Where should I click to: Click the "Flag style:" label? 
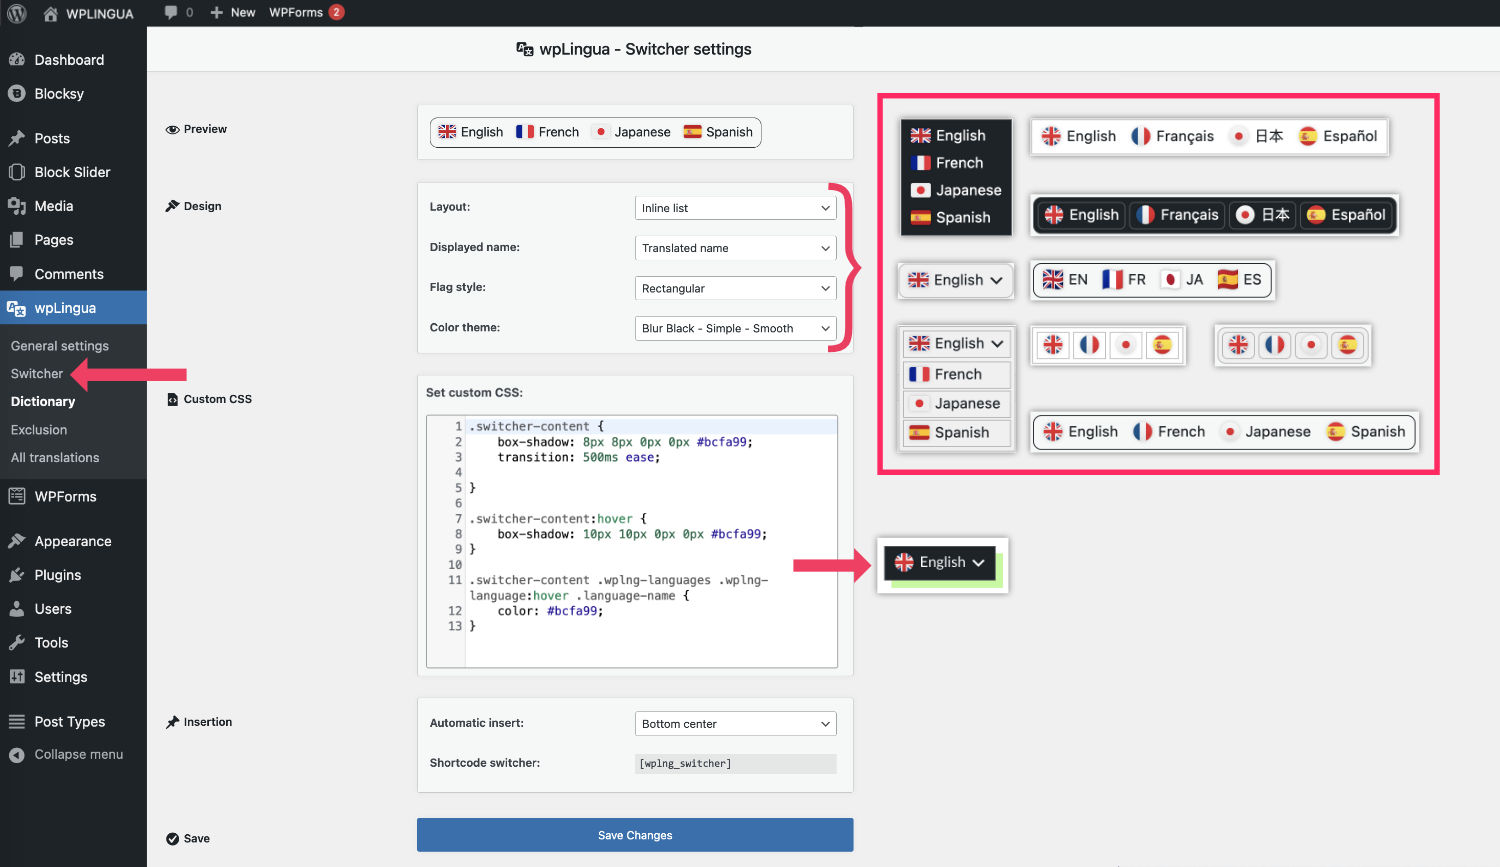(457, 288)
